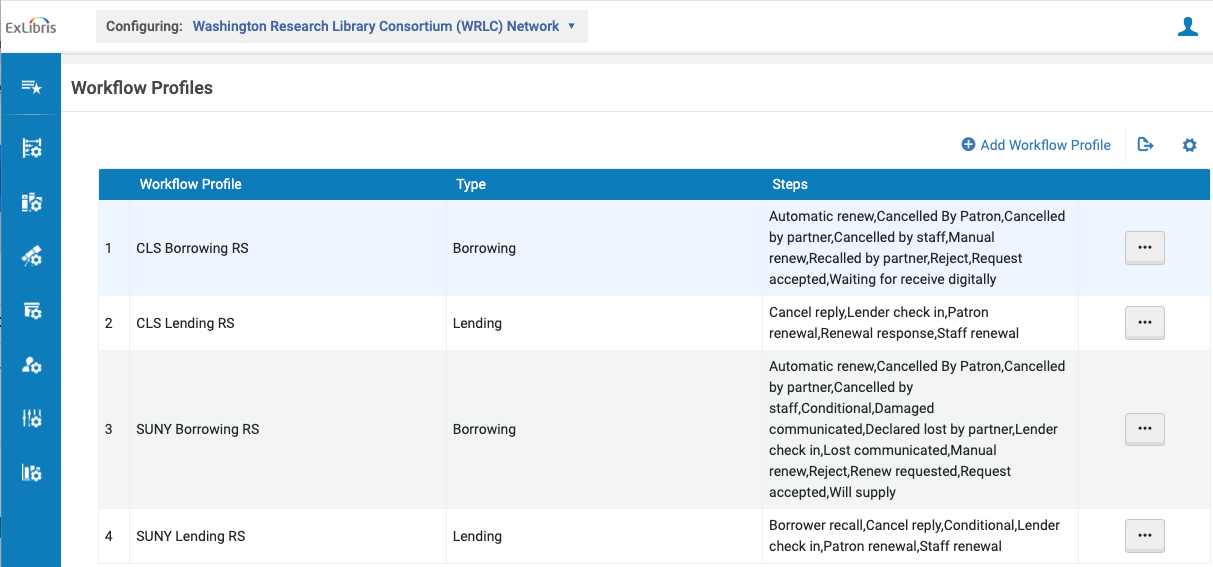Open User Management configuration icon
The width and height of the screenshot is (1213, 567).
31,364
